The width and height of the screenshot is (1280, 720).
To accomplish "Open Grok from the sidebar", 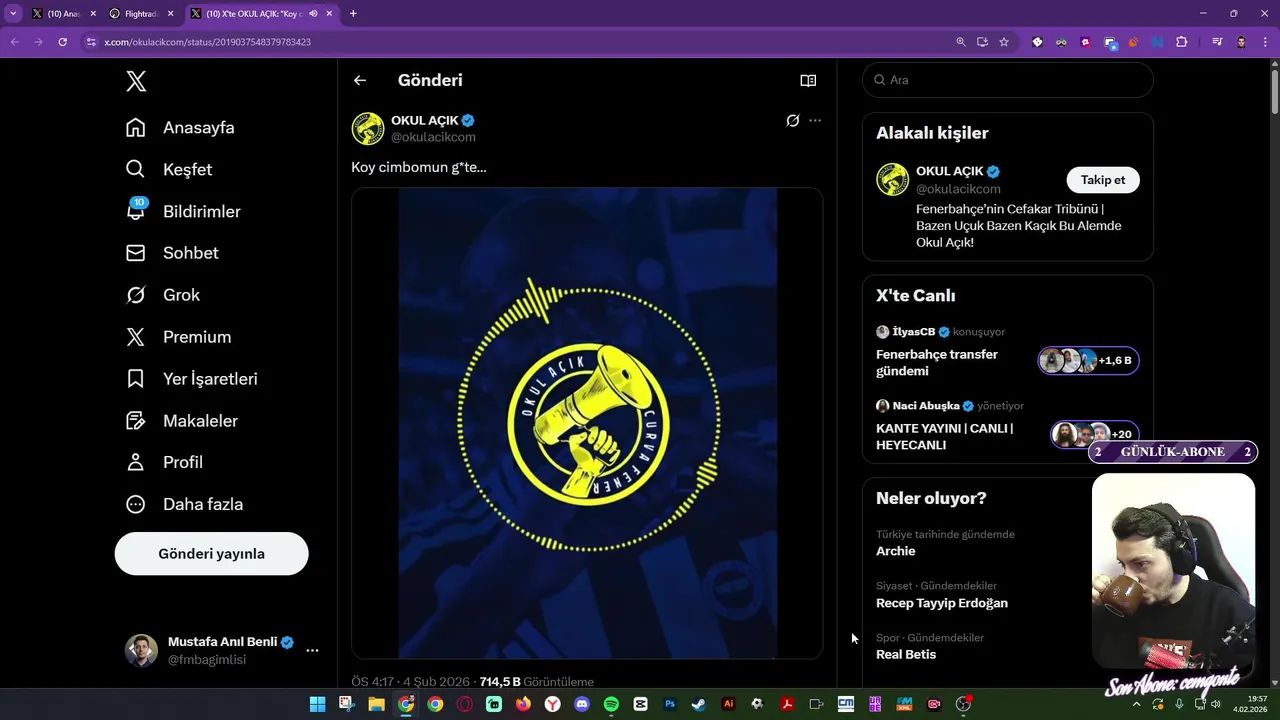I will (162, 295).
